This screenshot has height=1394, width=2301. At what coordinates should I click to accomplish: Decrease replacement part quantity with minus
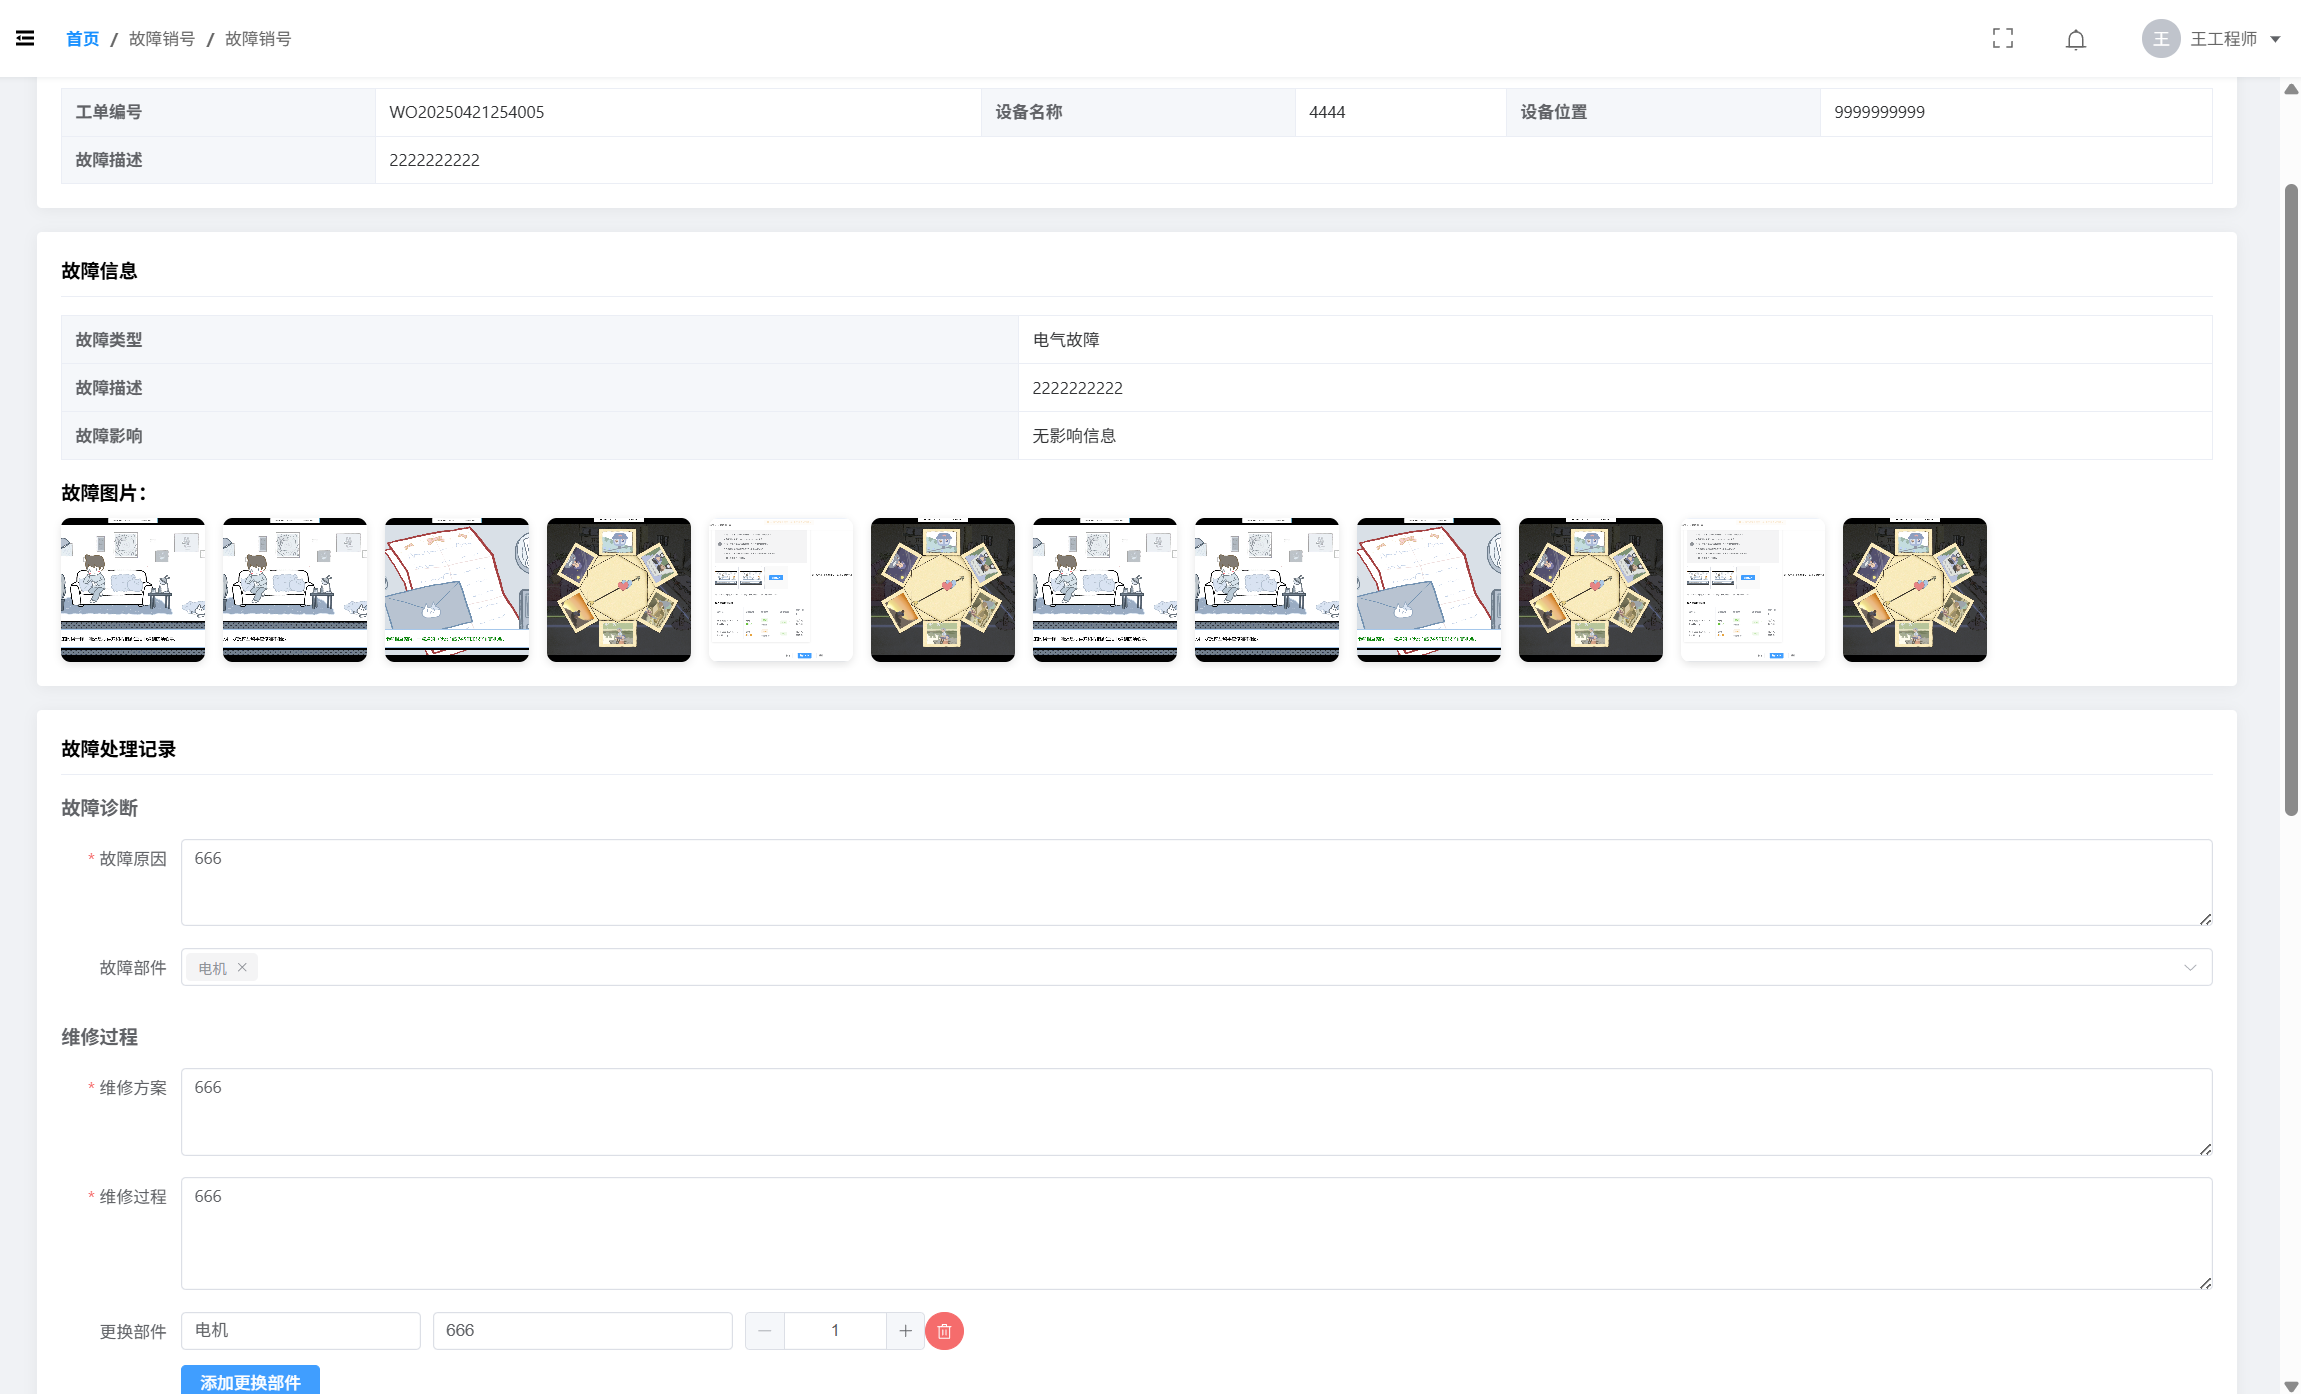tap(764, 1331)
